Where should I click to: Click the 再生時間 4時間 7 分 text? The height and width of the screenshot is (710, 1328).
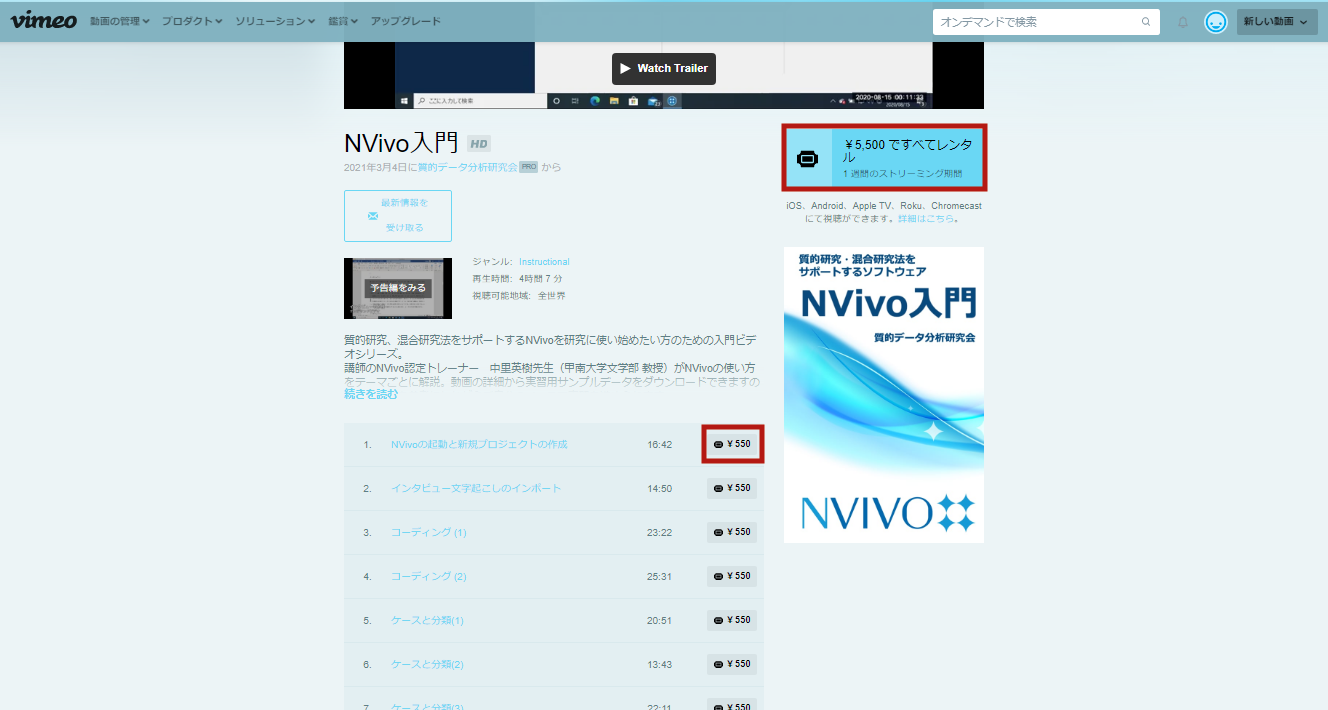pyautogui.click(x=517, y=279)
